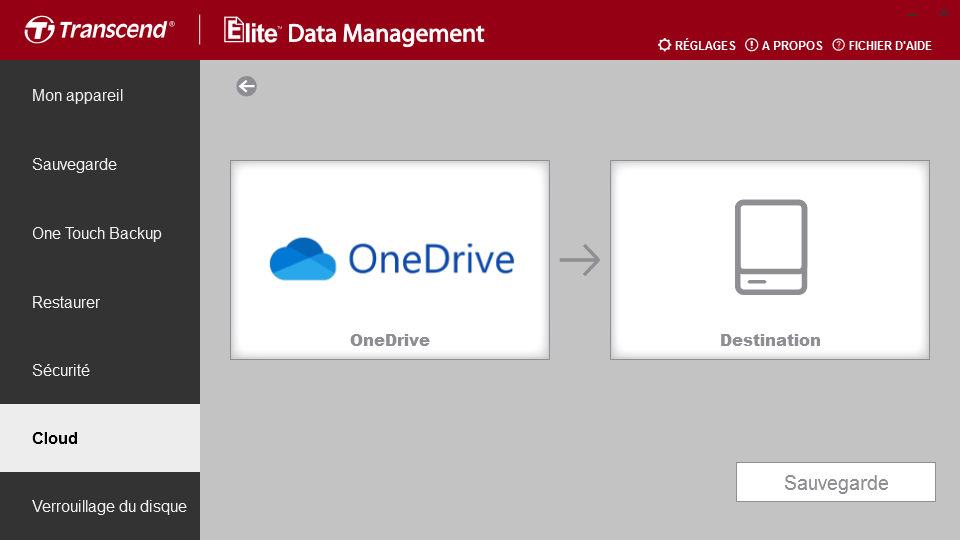
Task: Open One Touch Backup section
Action: 100,233
